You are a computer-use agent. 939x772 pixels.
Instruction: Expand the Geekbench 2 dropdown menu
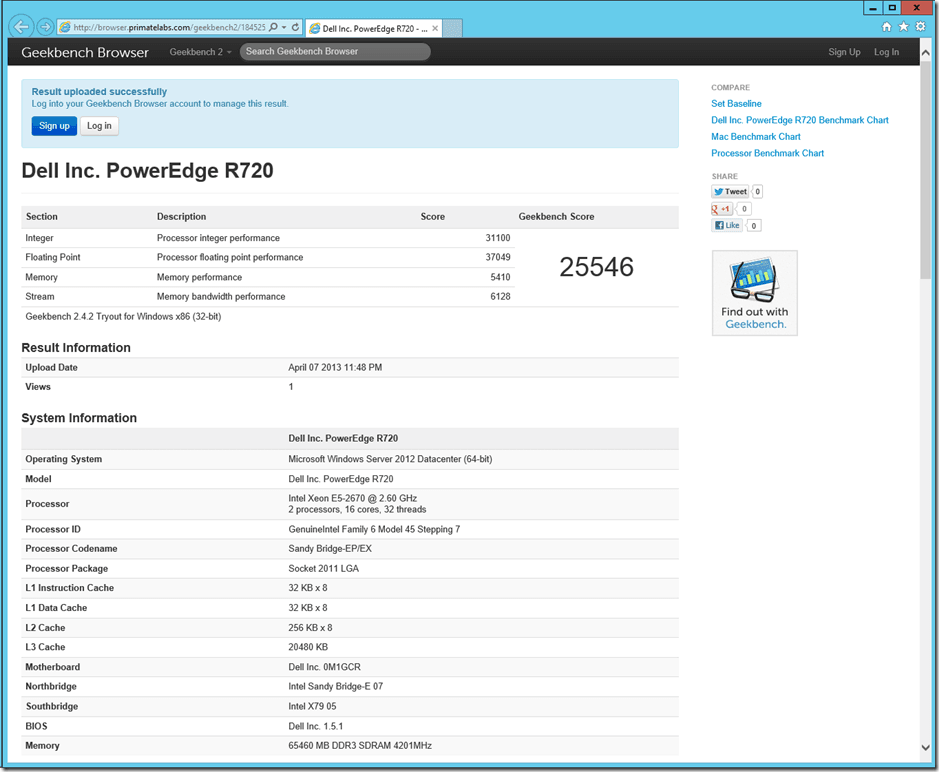[200, 52]
